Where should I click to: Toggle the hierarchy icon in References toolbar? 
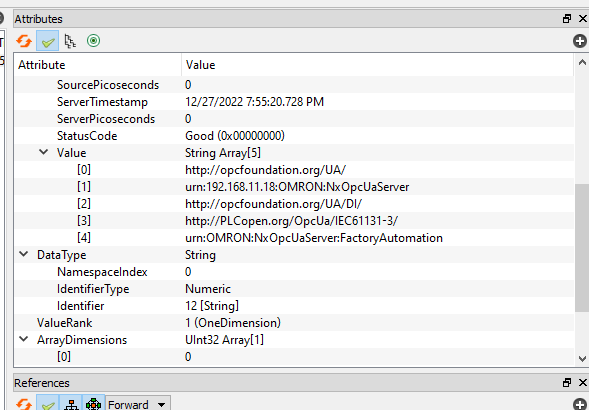click(x=71, y=404)
